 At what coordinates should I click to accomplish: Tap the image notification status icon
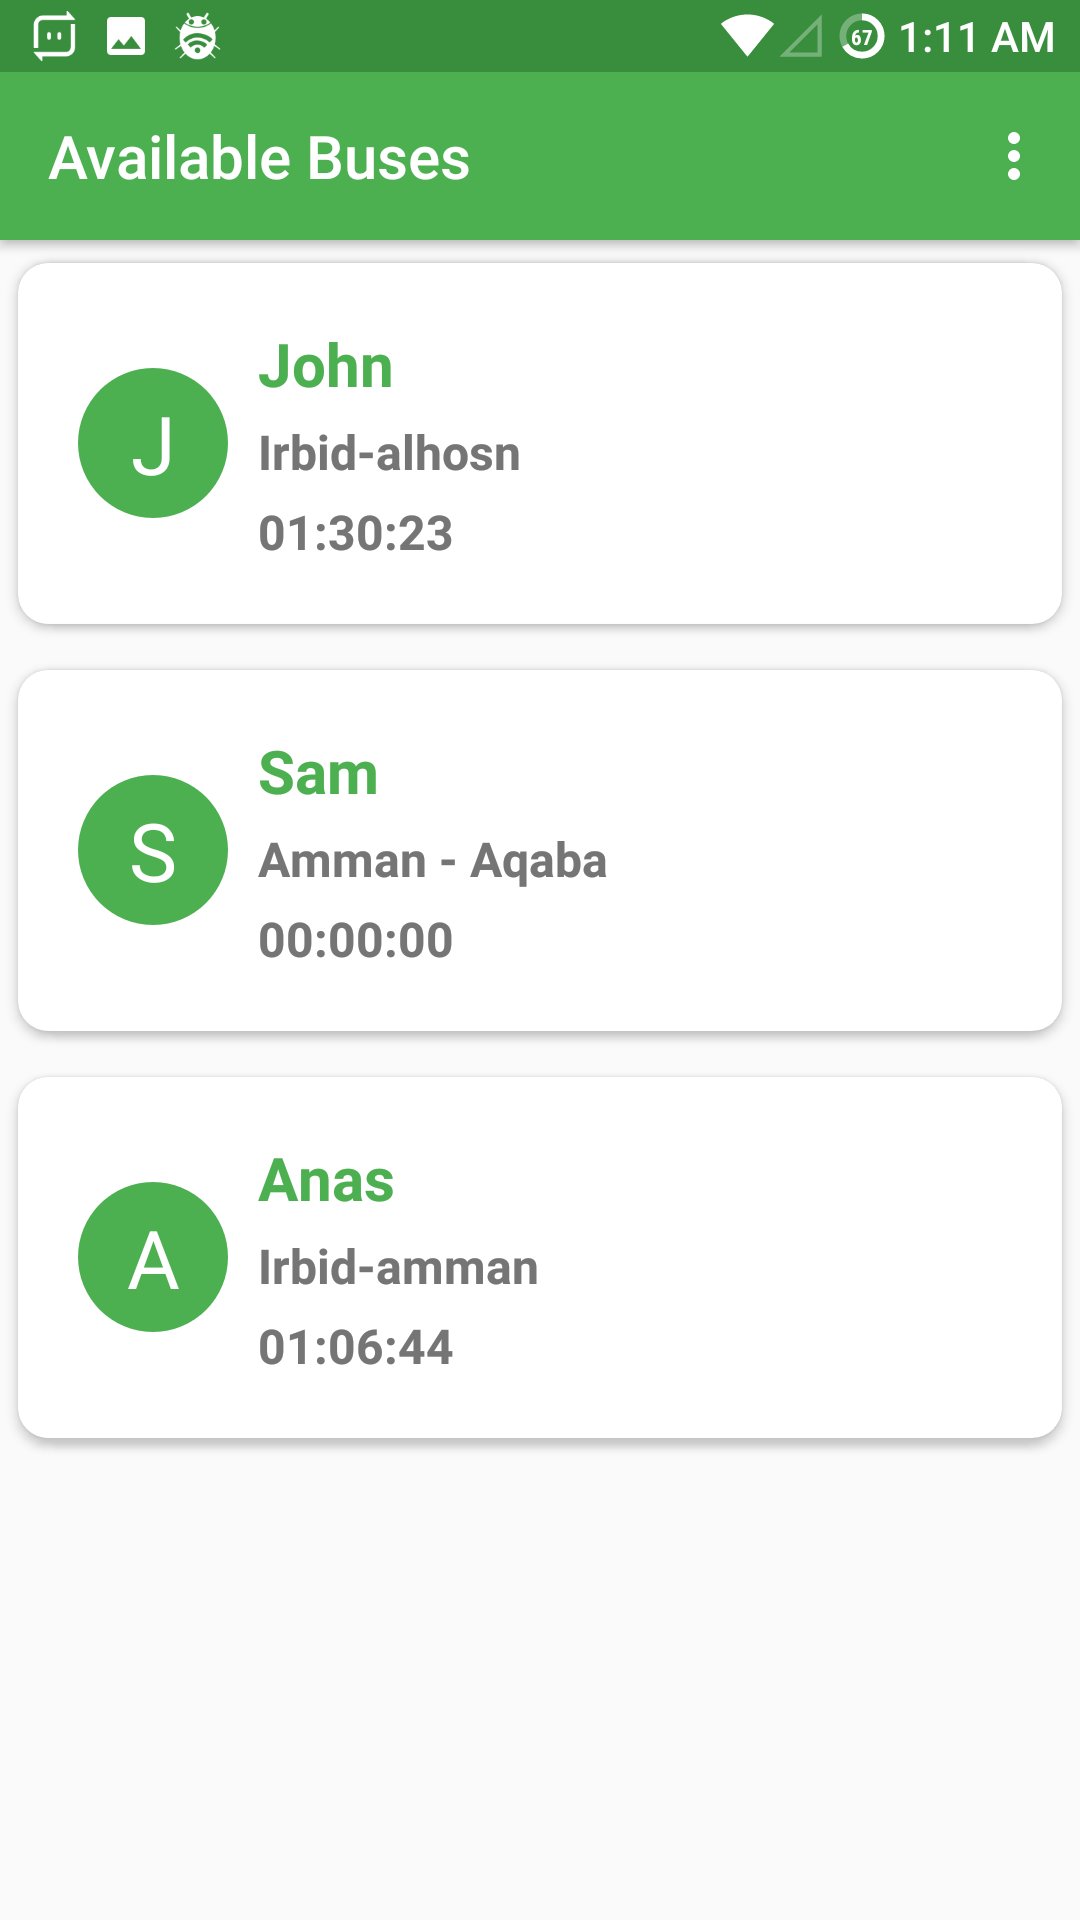[x=126, y=37]
